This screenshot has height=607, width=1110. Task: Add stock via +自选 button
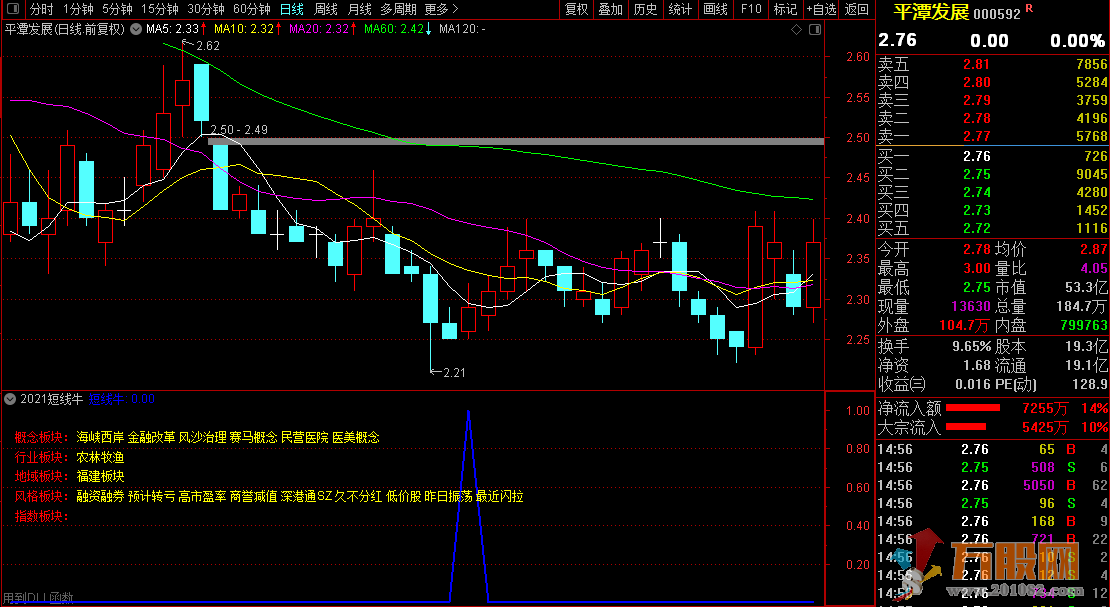click(821, 9)
